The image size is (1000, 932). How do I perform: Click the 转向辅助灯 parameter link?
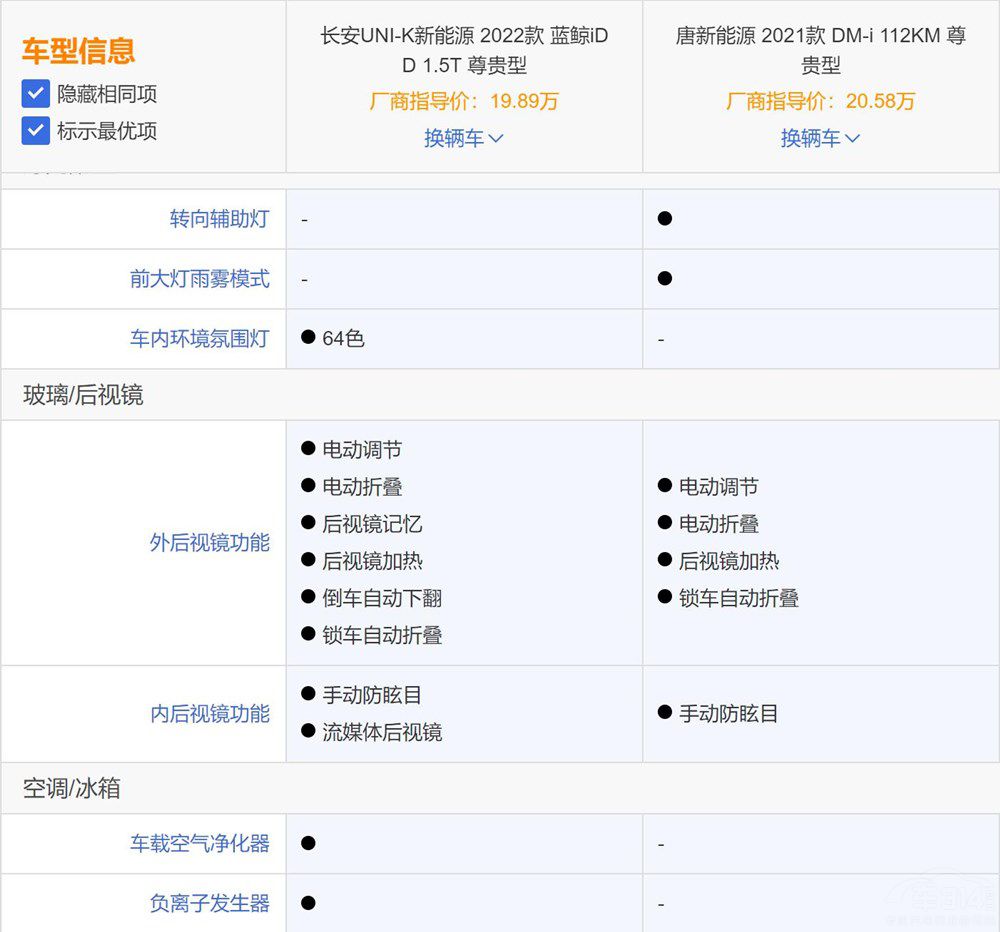pyautogui.click(x=219, y=219)
